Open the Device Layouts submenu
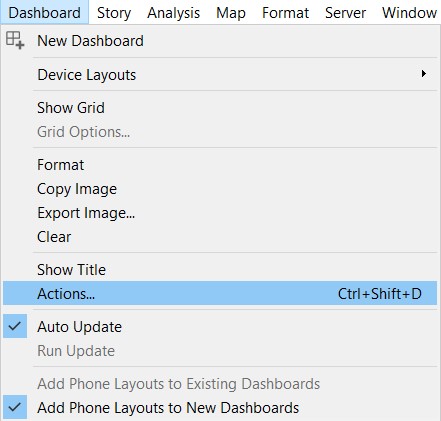Image resolution: width=441 pixels, height=421 pixels. [220, 74]
